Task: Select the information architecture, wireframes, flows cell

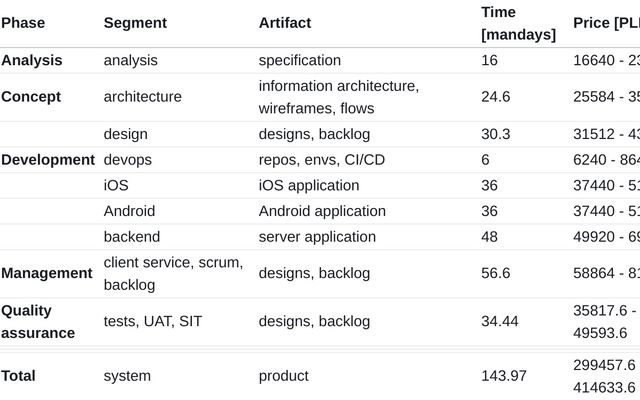Action: 339,97
